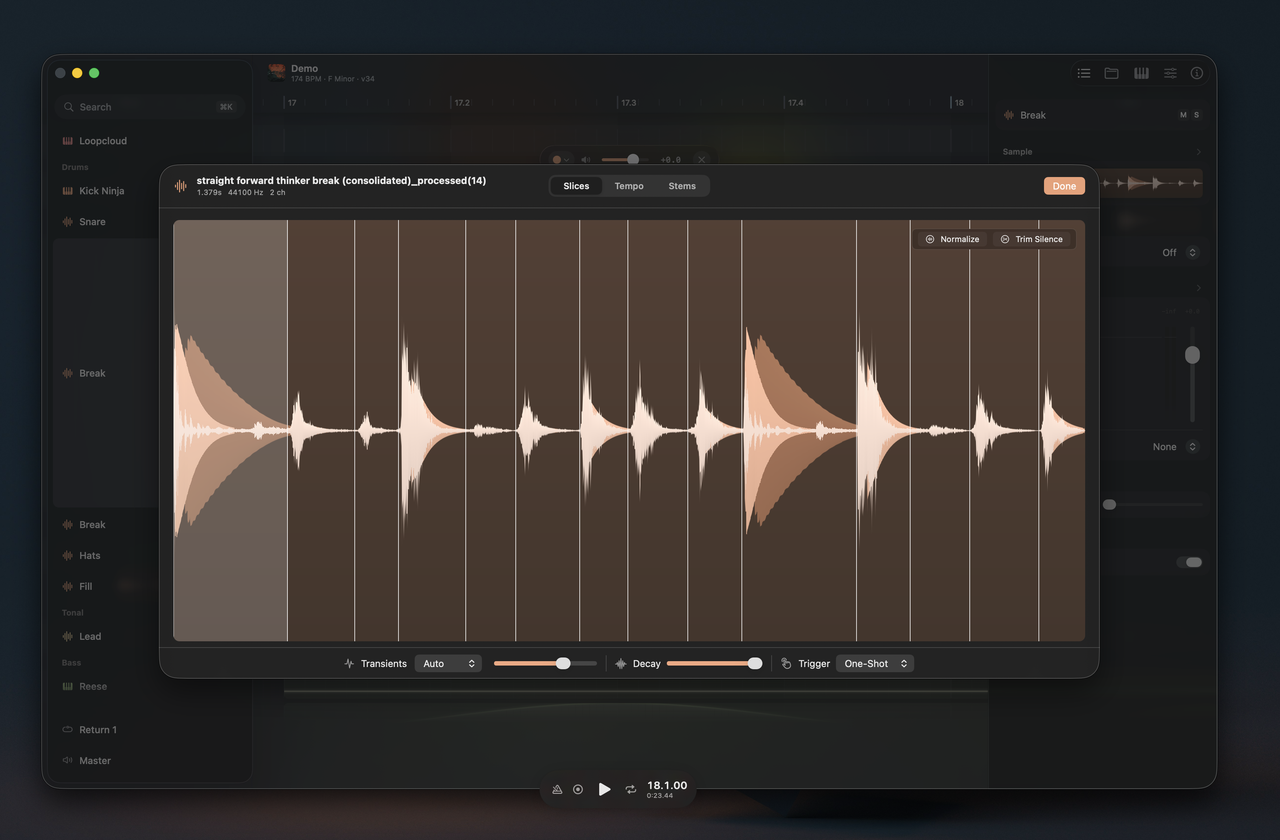Click the Normalize button
Screen dimensions: 1280x840
point(952,240)
